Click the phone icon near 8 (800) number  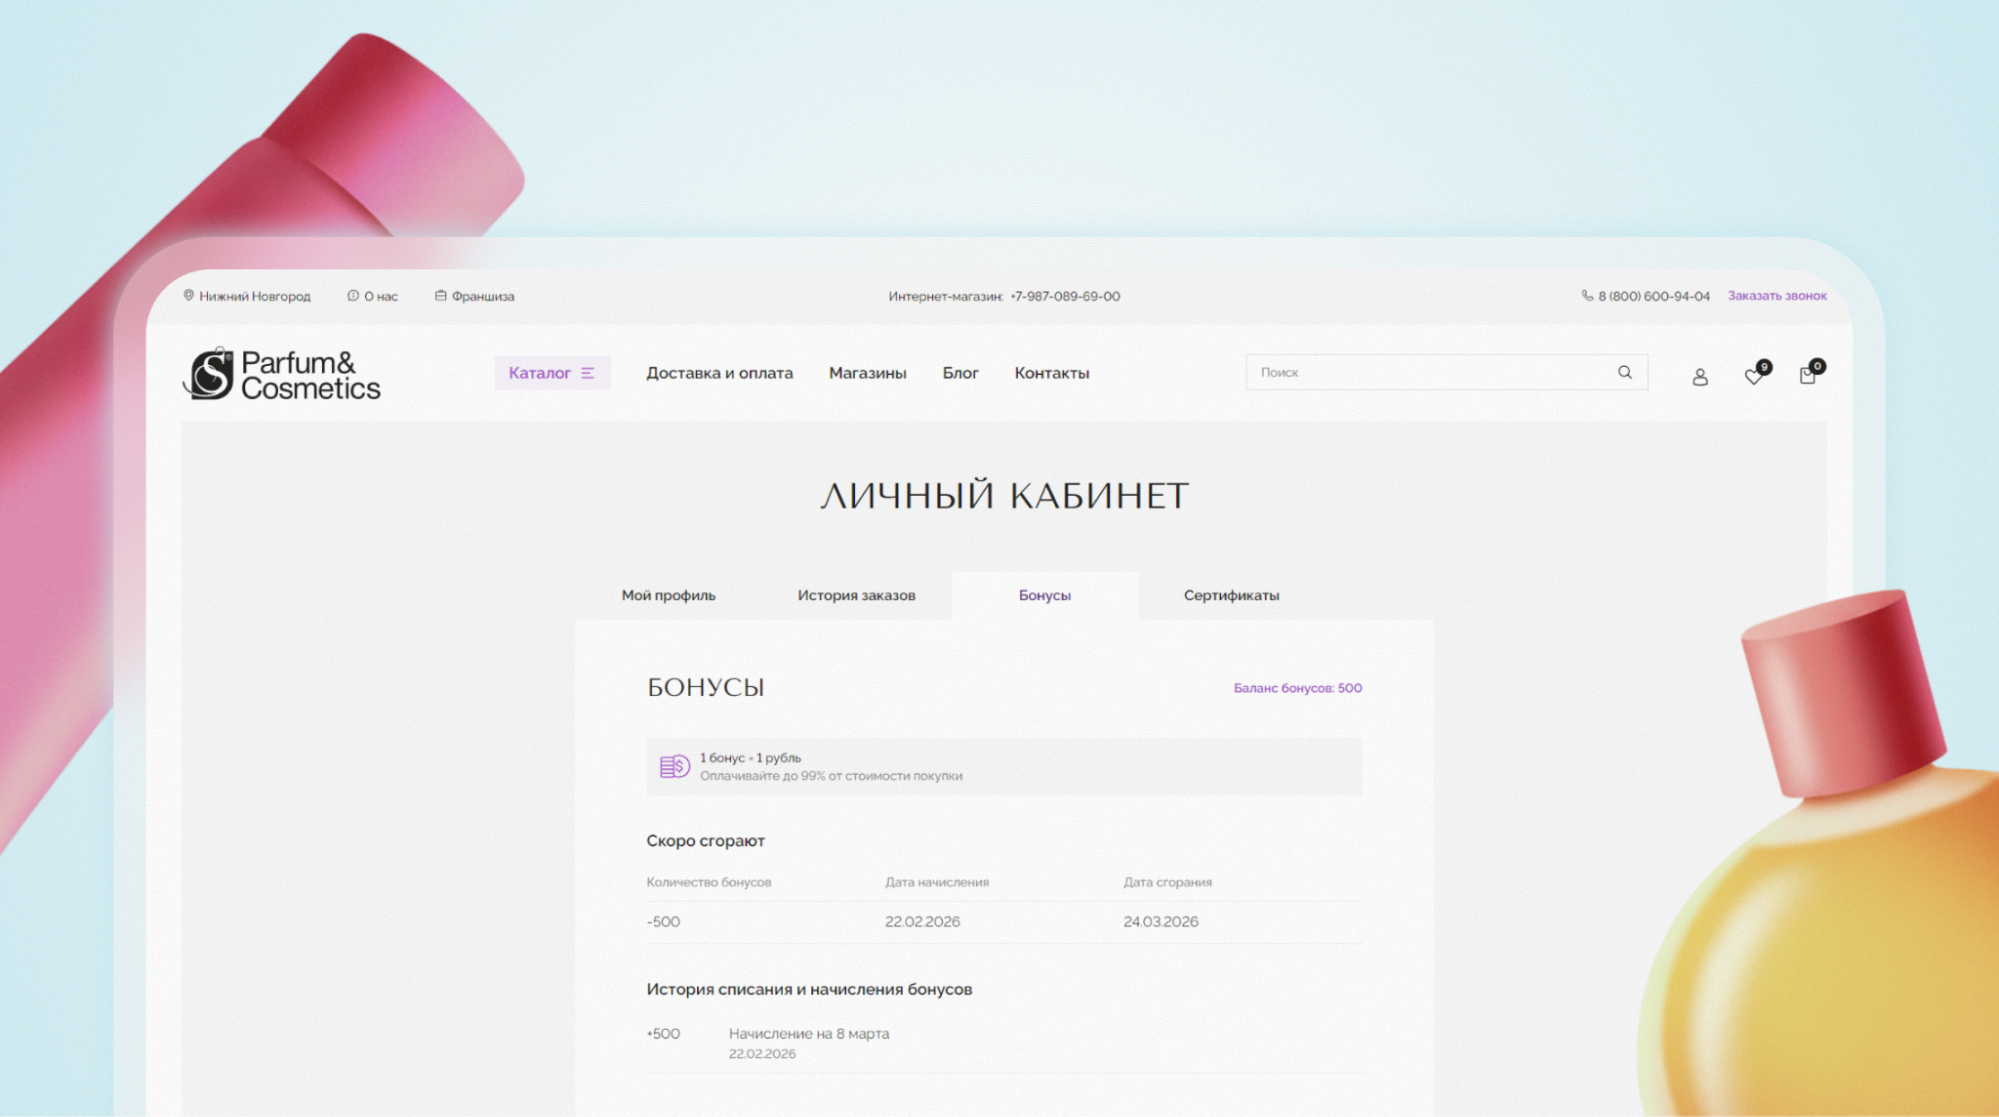coord(1587,296)
